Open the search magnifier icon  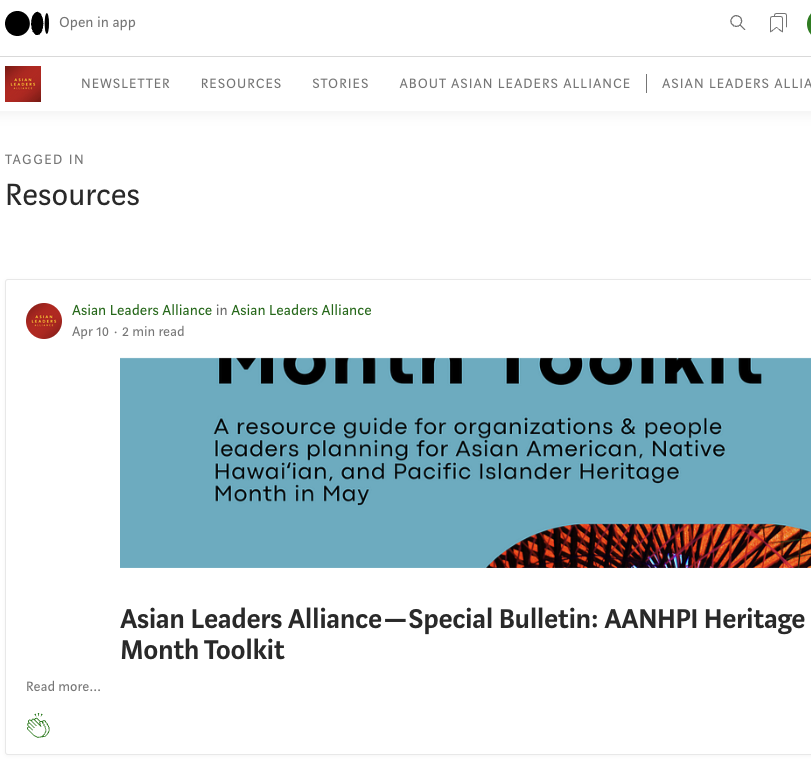point(738,23)
